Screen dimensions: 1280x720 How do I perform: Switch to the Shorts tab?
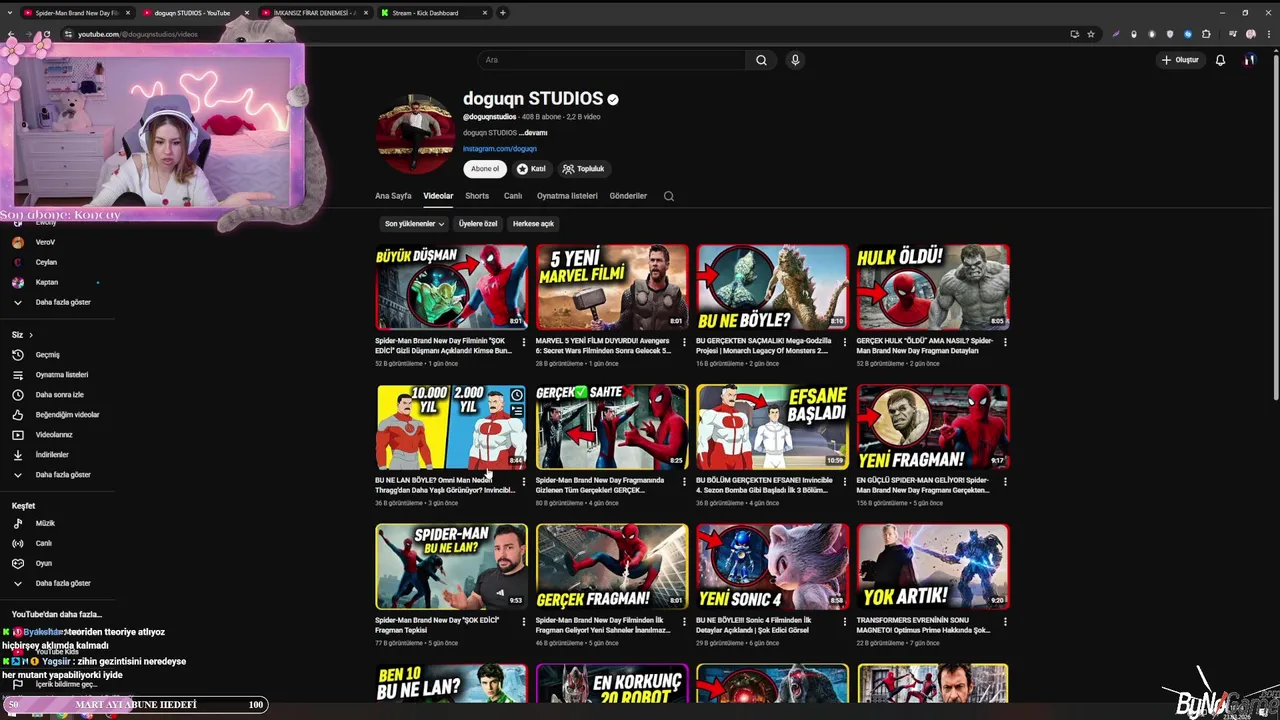477,196
